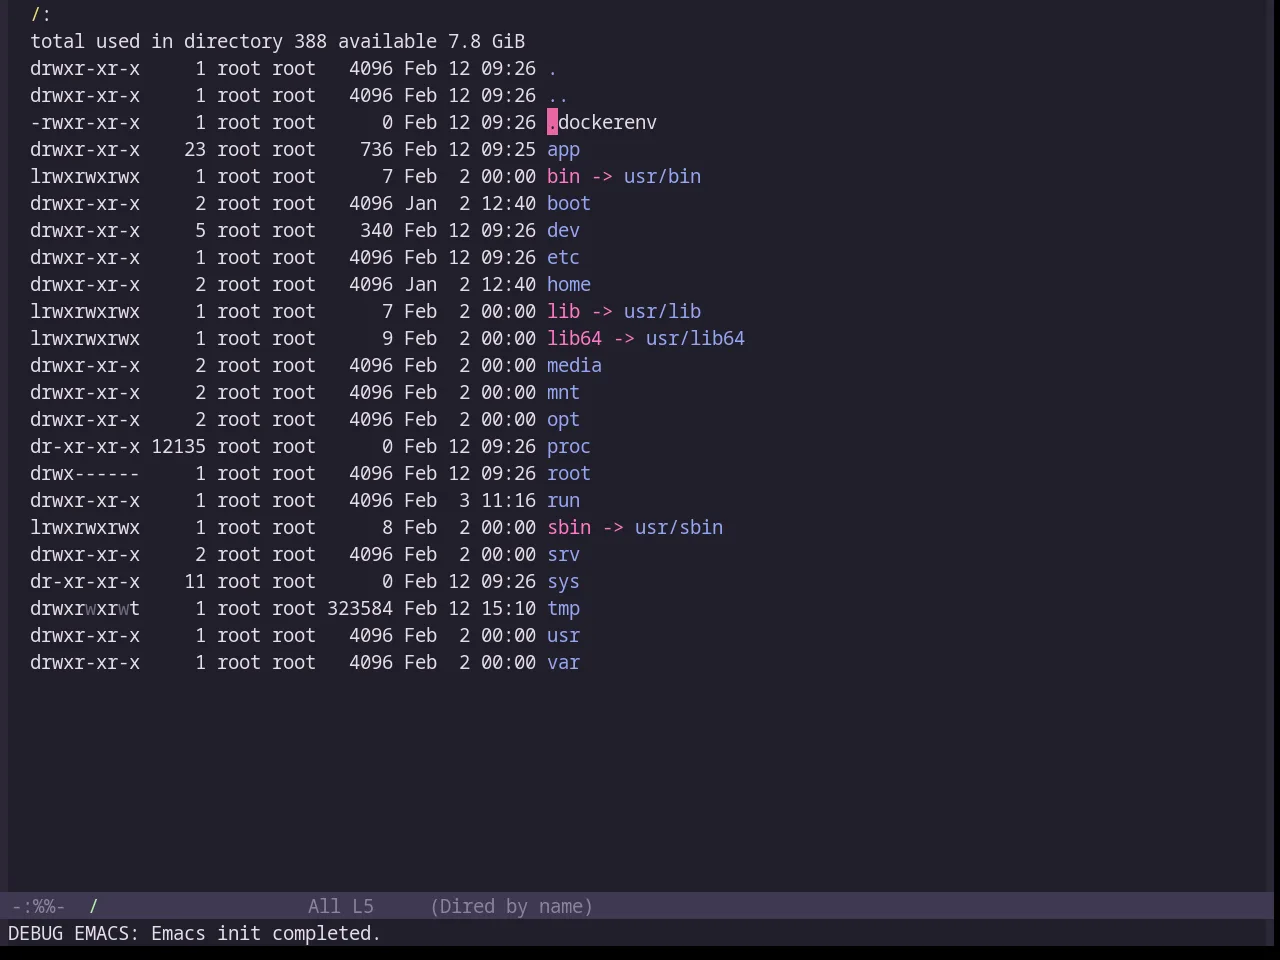
Task: Click the 09:25 time in app row
Action: coord(508,150)
